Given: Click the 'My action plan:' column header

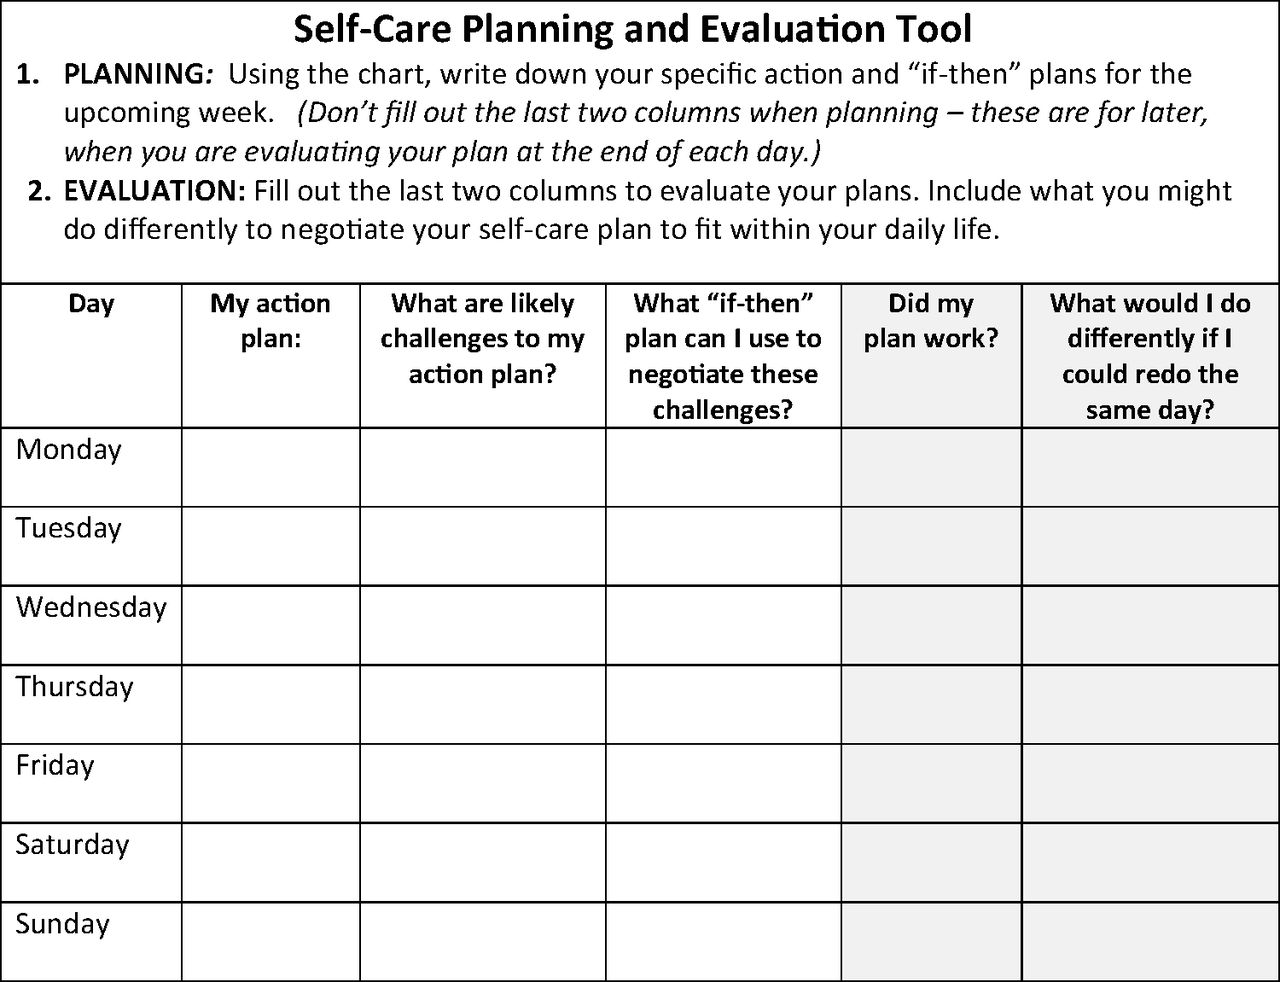Looking at the screenshot, I should tap(271, 320).
